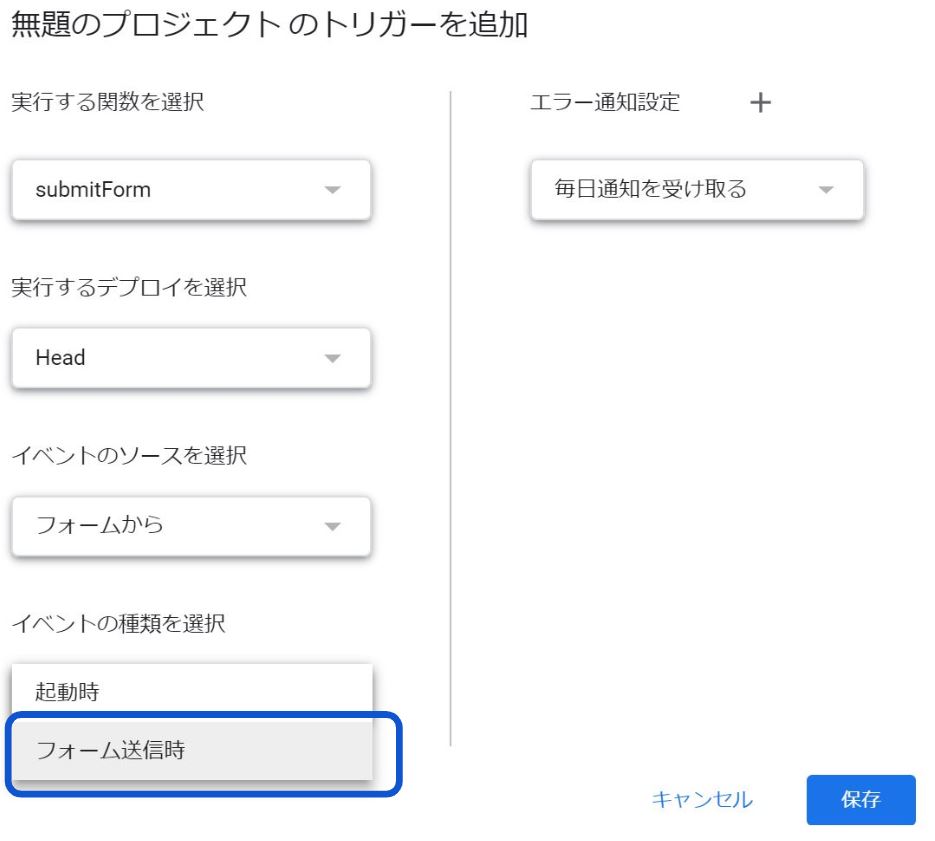Screen dimensions: 935x841
Task: Click the キャンセル button
Action: pos(702,800)
